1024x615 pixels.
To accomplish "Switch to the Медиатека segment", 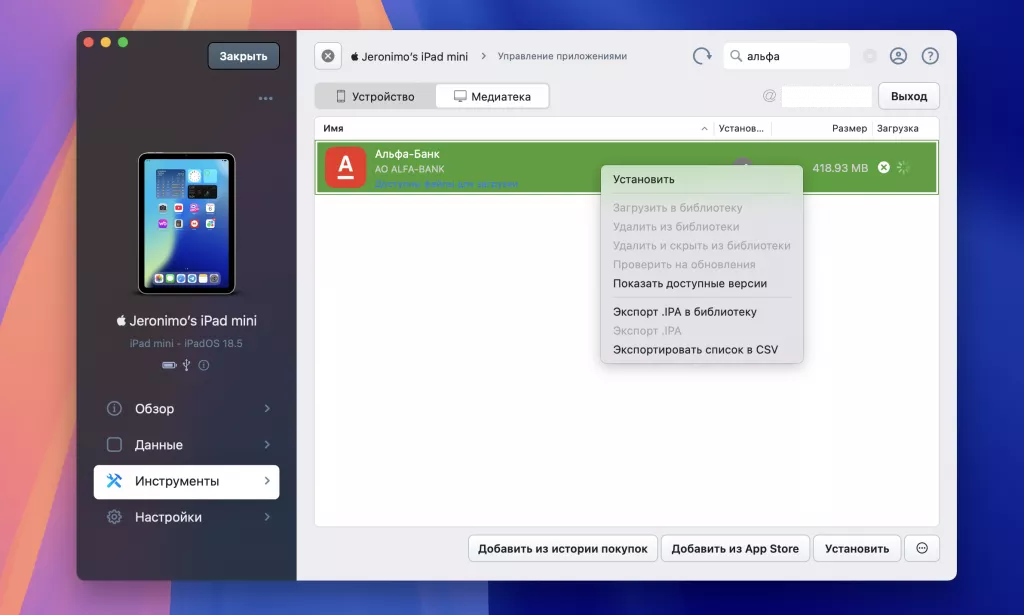I will [492, 97].
